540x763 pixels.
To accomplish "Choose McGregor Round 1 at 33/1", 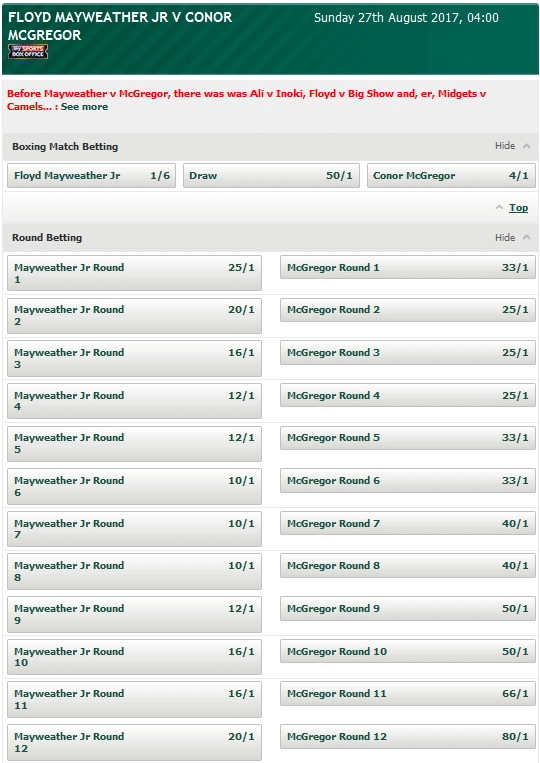I will (x=408, y=267).
